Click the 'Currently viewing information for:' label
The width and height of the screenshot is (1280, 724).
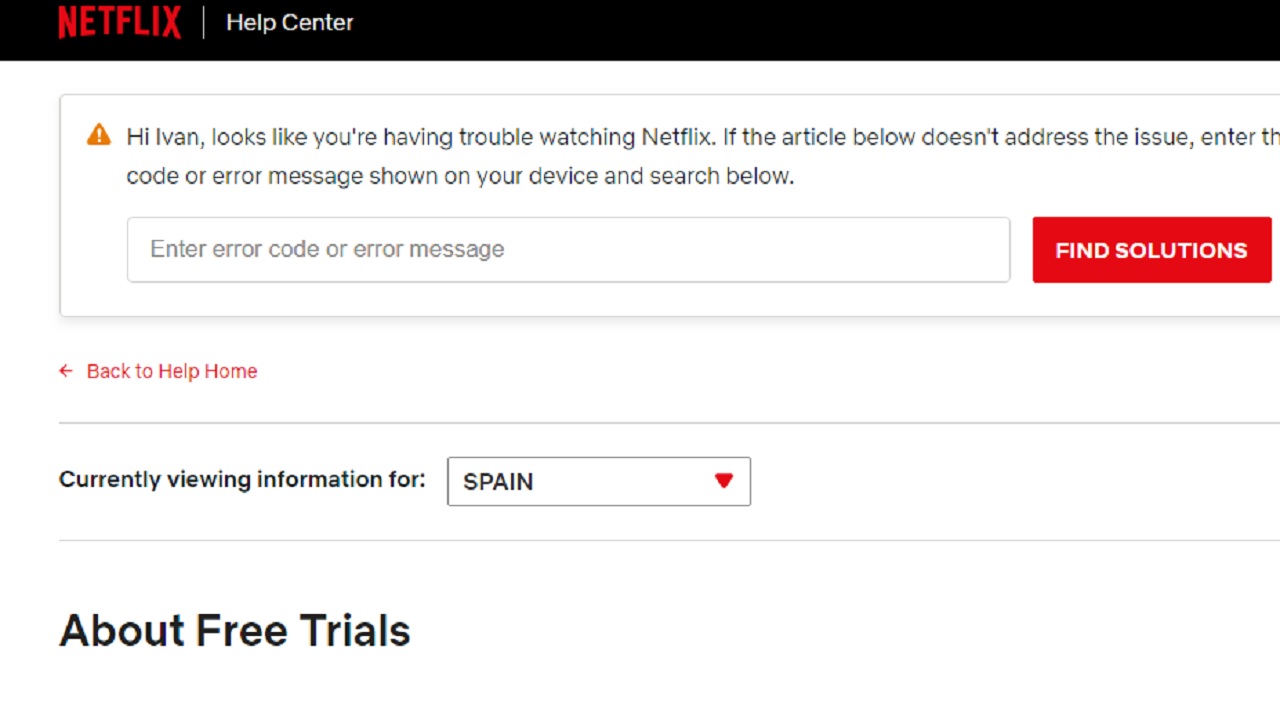tap(242, 480)
